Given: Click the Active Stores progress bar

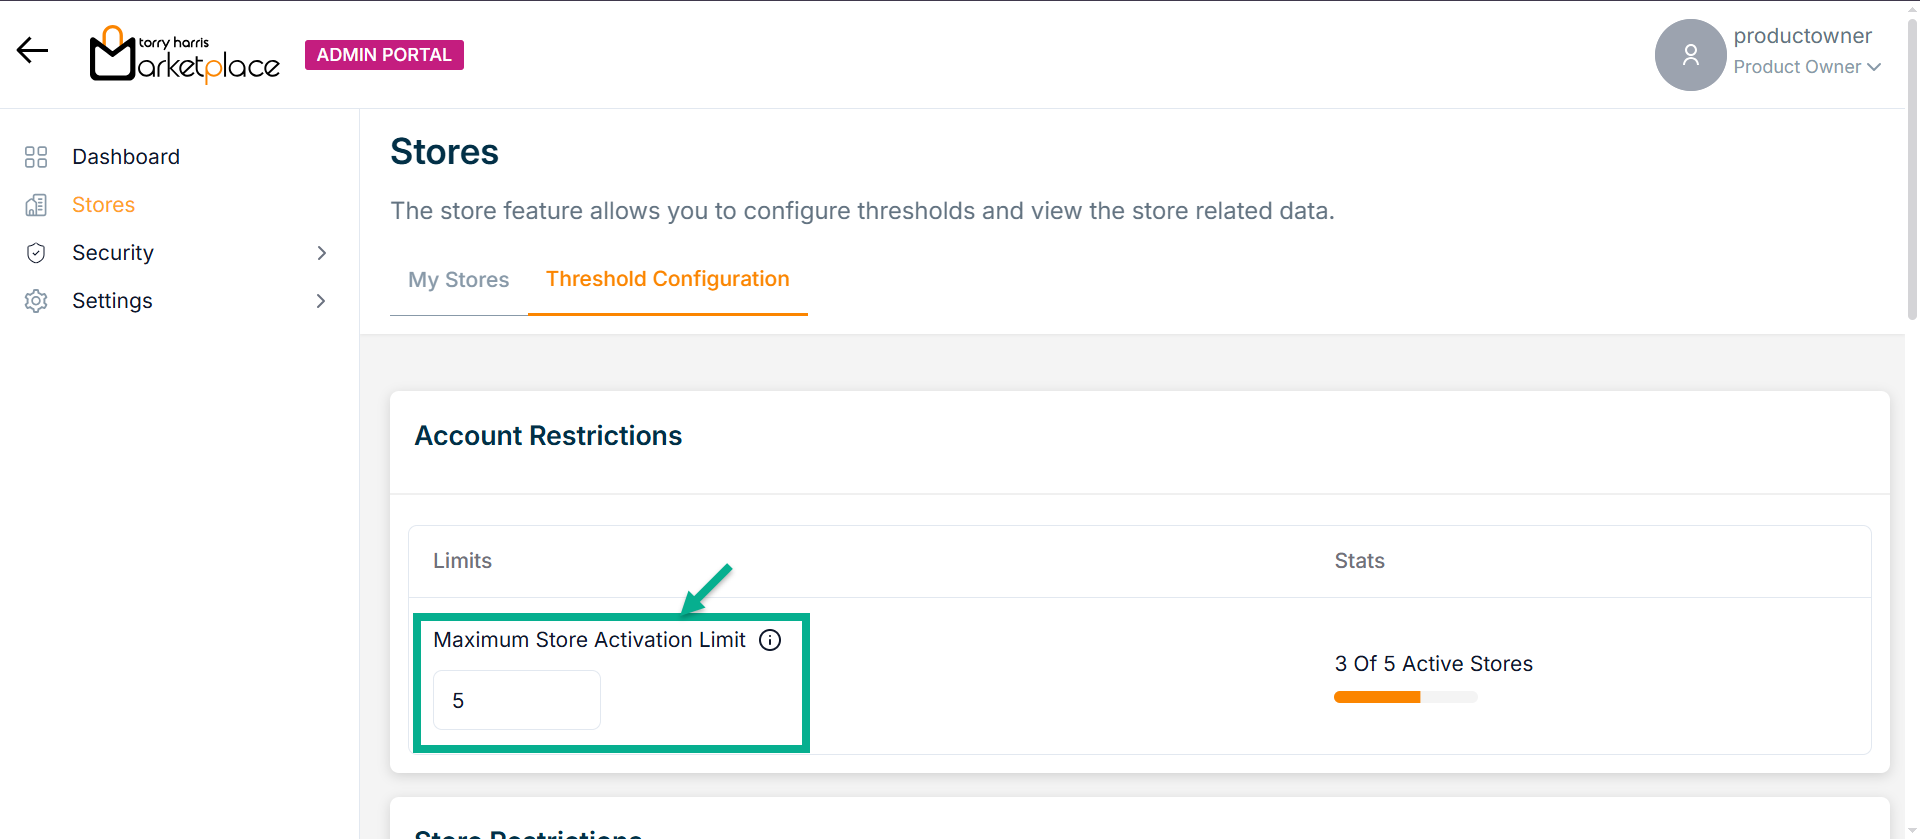Looking at the screenshot, I should coord(1405,697).
